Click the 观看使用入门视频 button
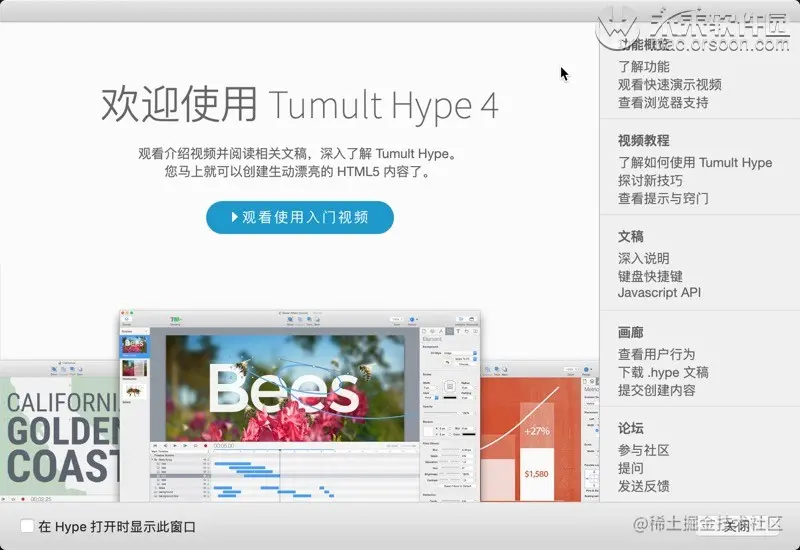The image size is (800, 550). coord(299,217)
